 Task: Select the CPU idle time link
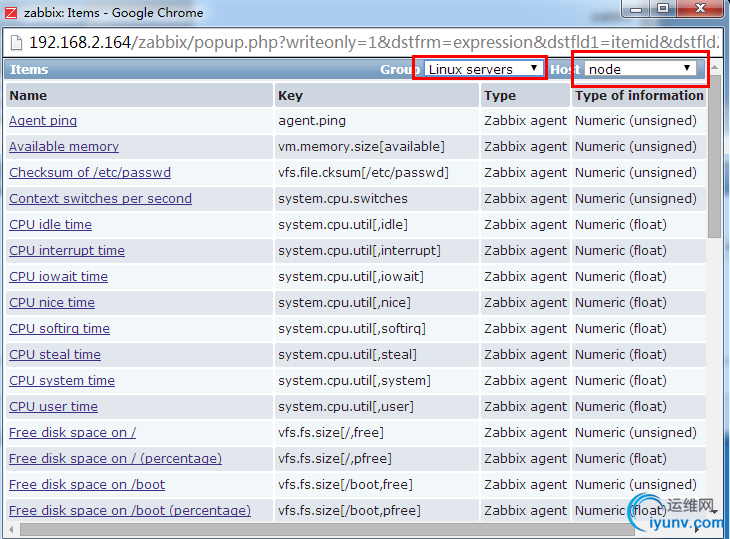tap(50, 224)
